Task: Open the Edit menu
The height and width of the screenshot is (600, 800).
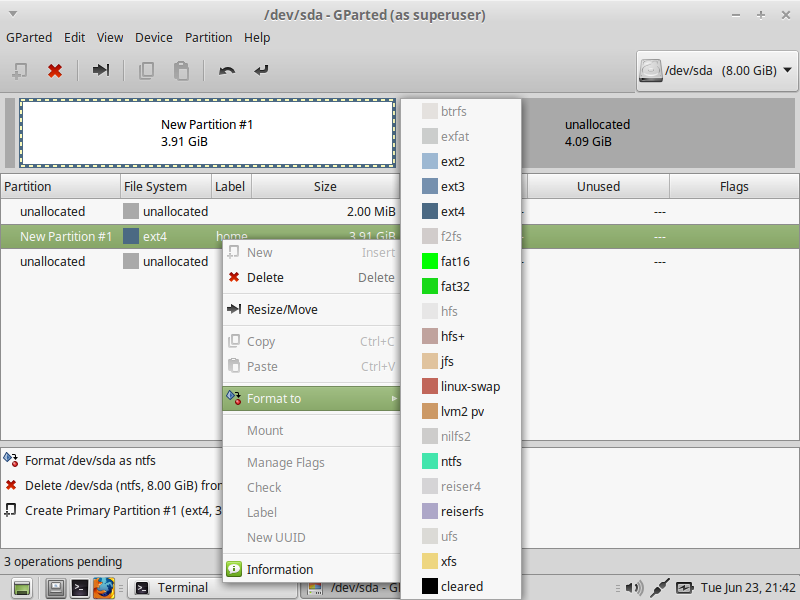Action: 74,38
